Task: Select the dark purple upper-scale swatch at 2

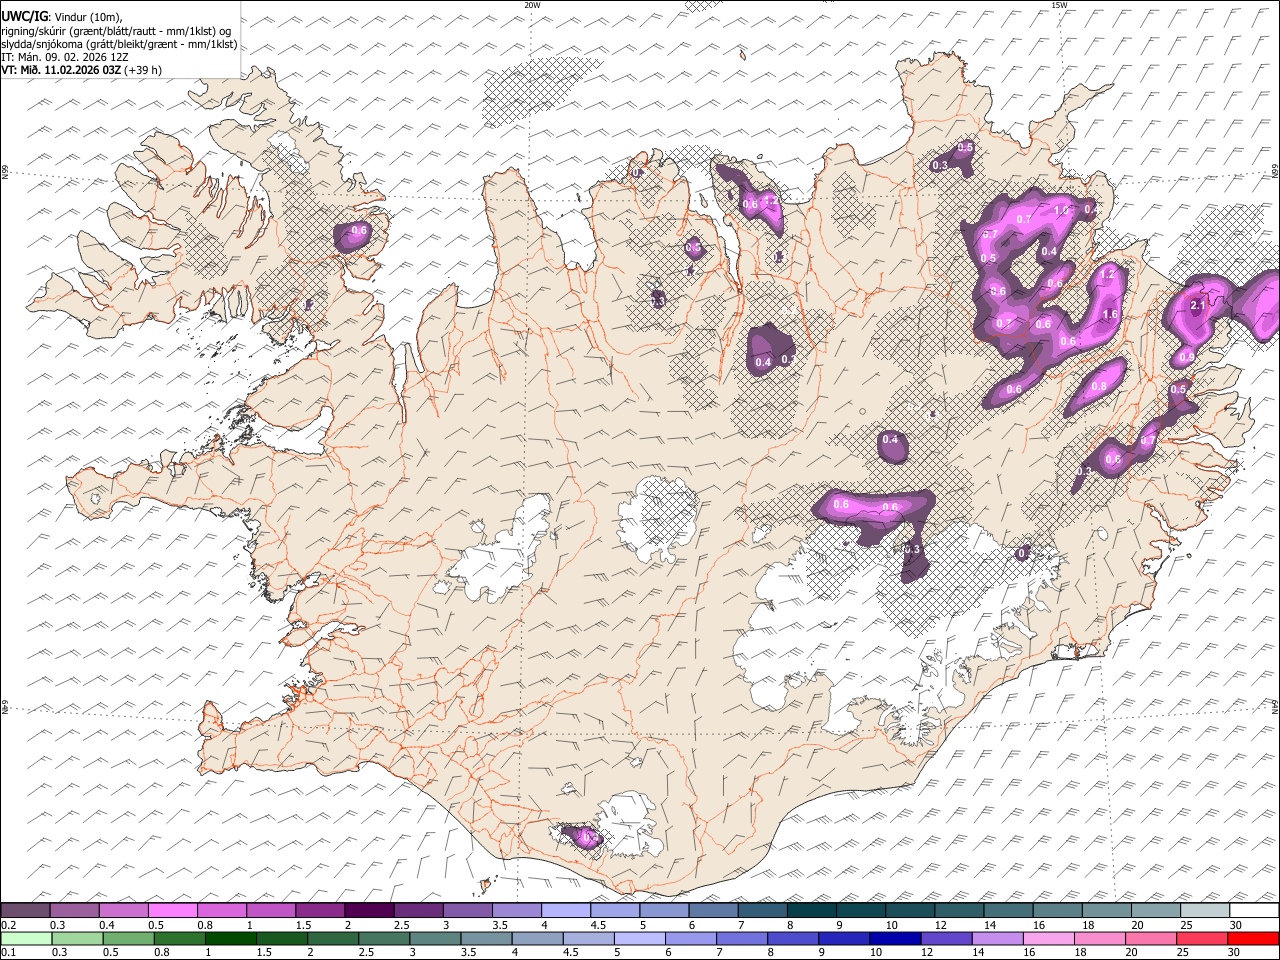Action: [x=369, y=911]
